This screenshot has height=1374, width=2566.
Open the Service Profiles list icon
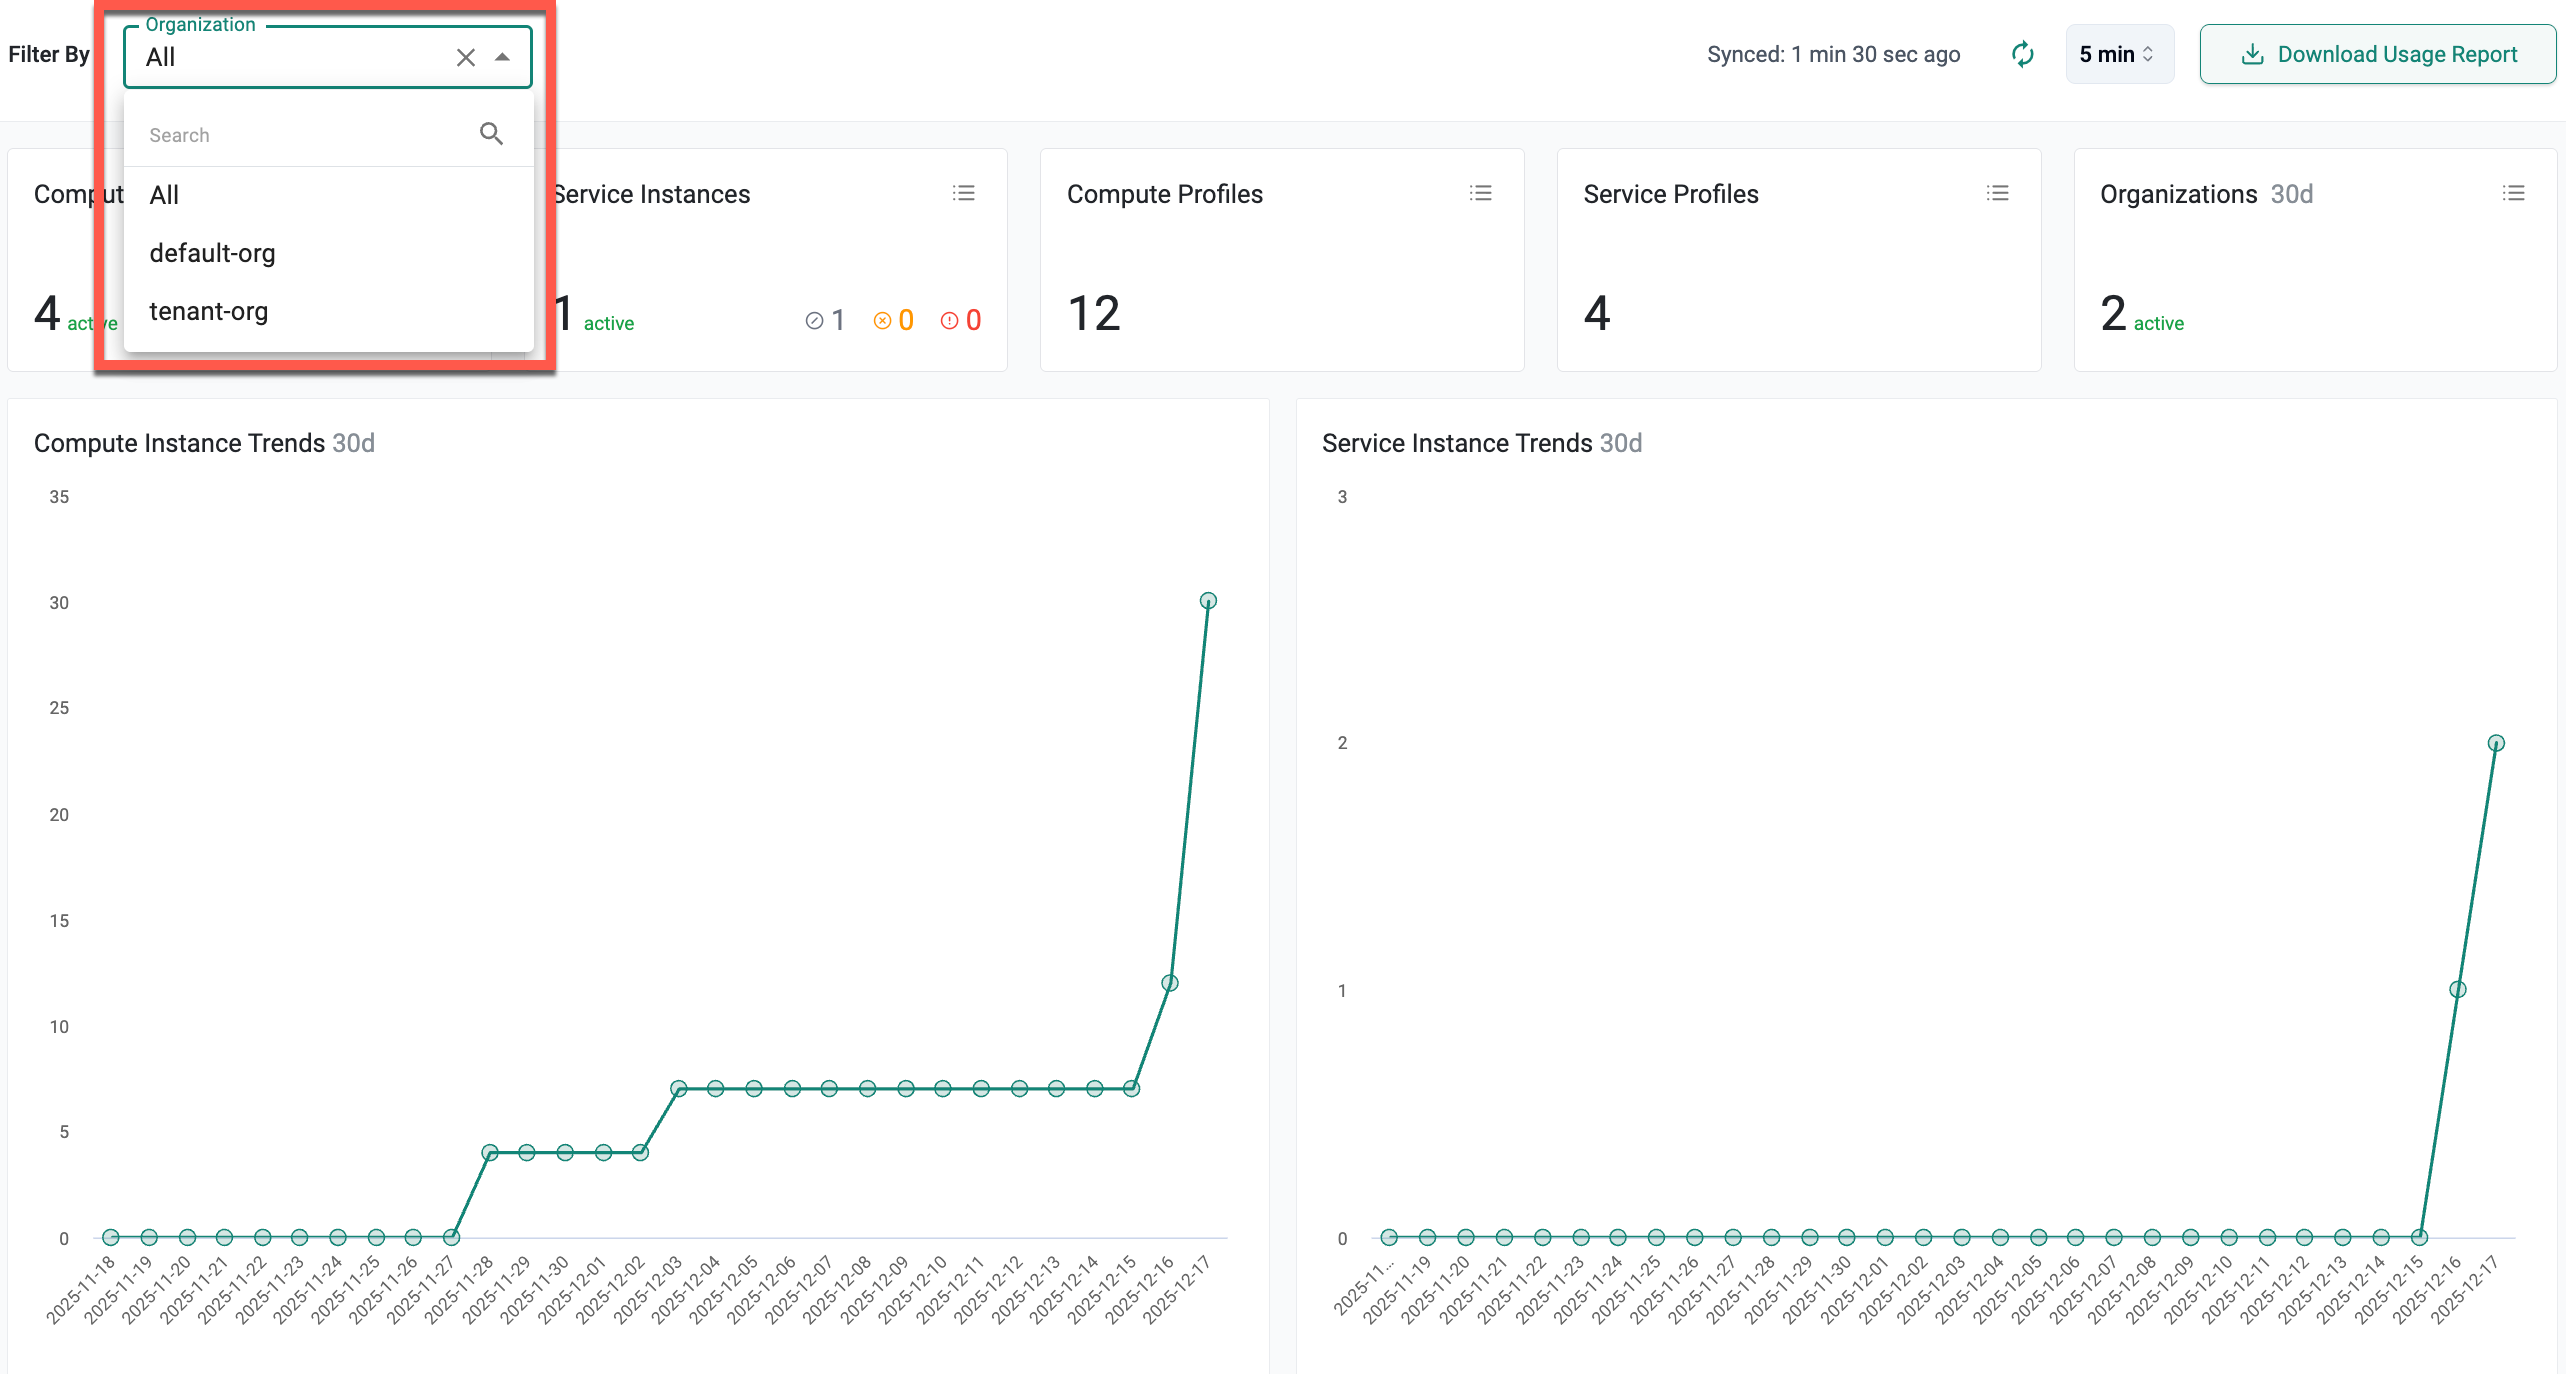click(1997, 193)
